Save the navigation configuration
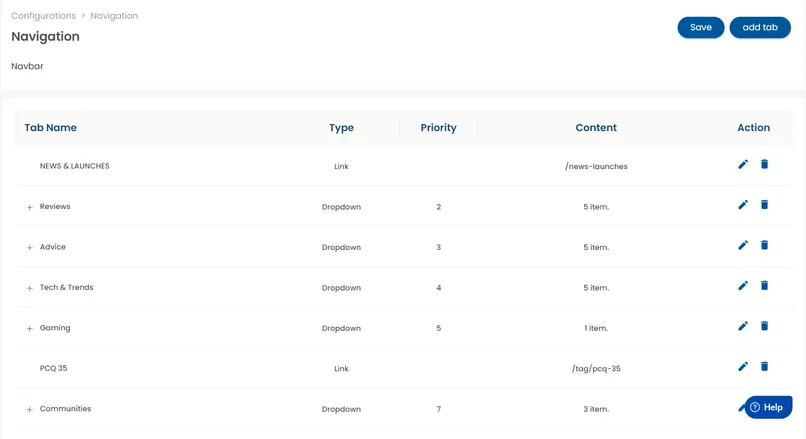Screen dimensions: 806x439 (x=700, y=28)
